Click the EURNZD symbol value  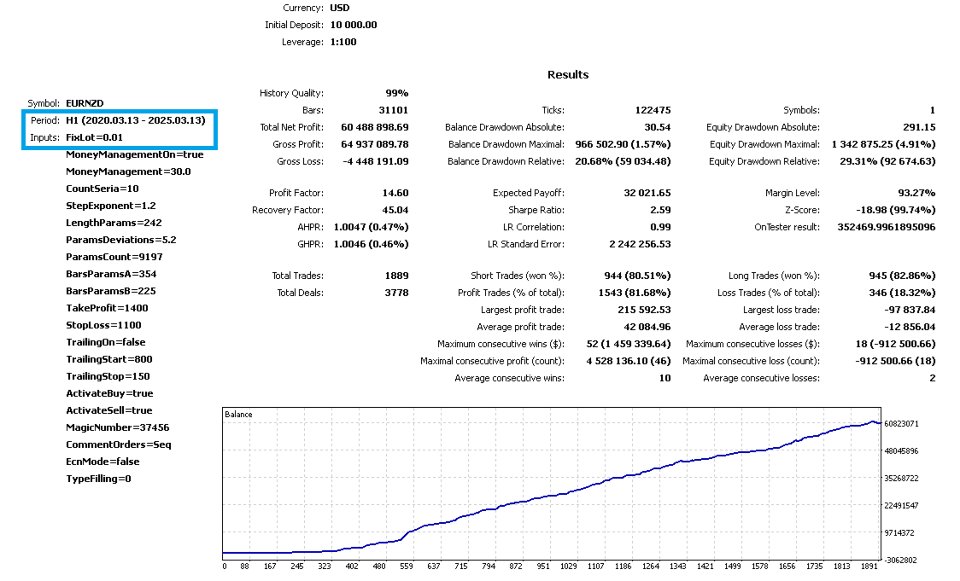84,103
